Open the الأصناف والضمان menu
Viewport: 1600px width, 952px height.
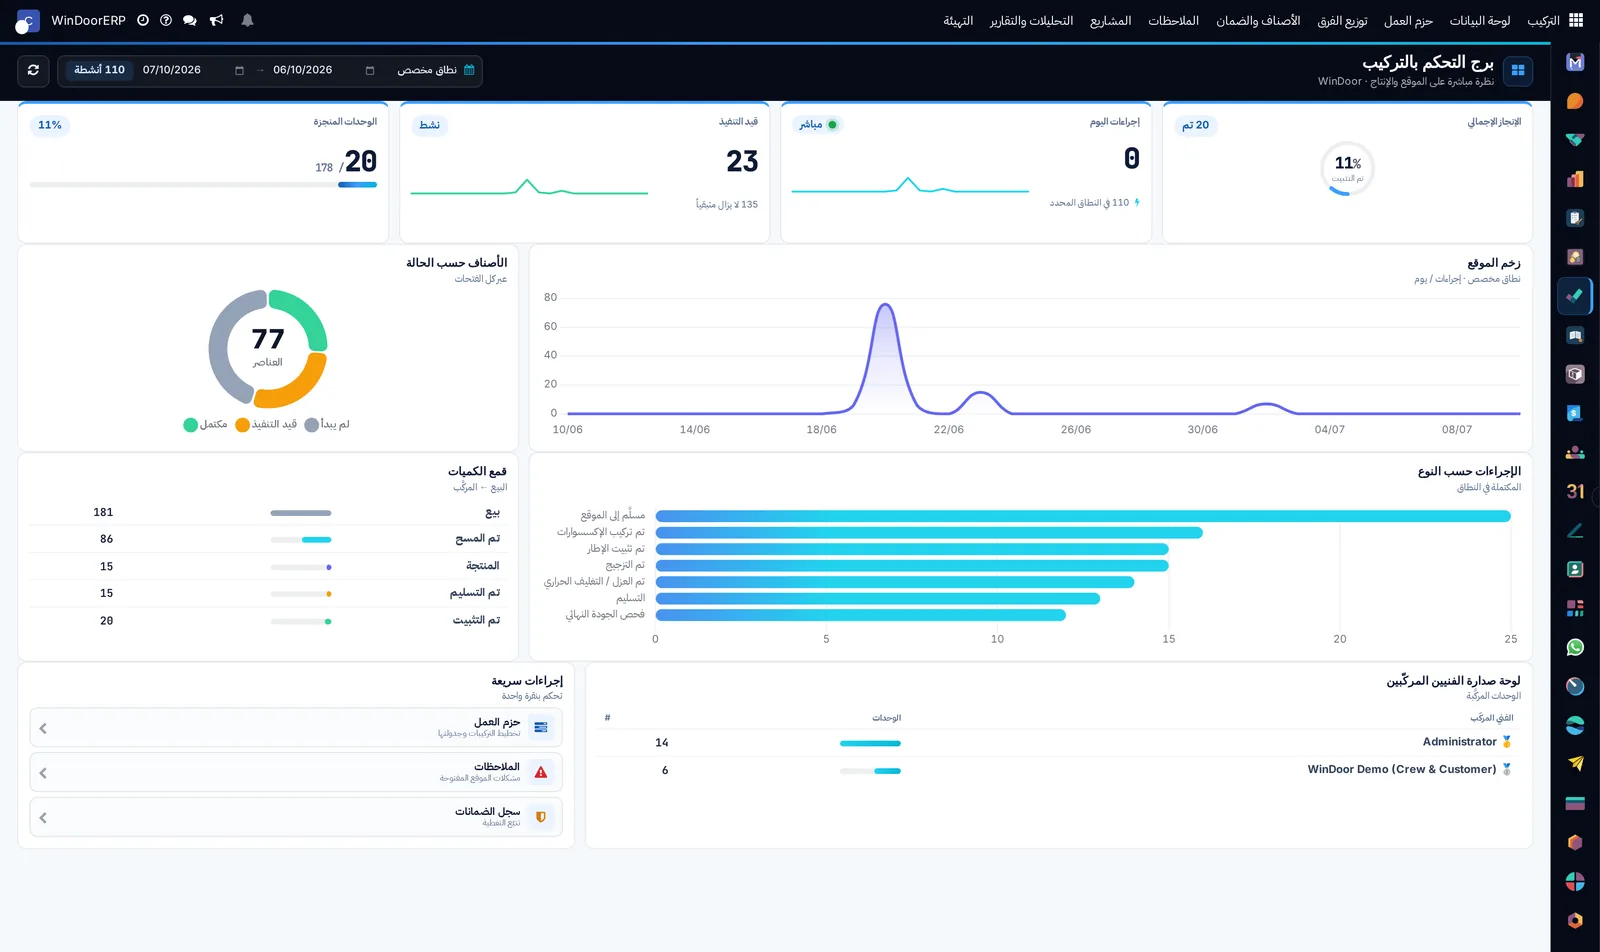1258,20
